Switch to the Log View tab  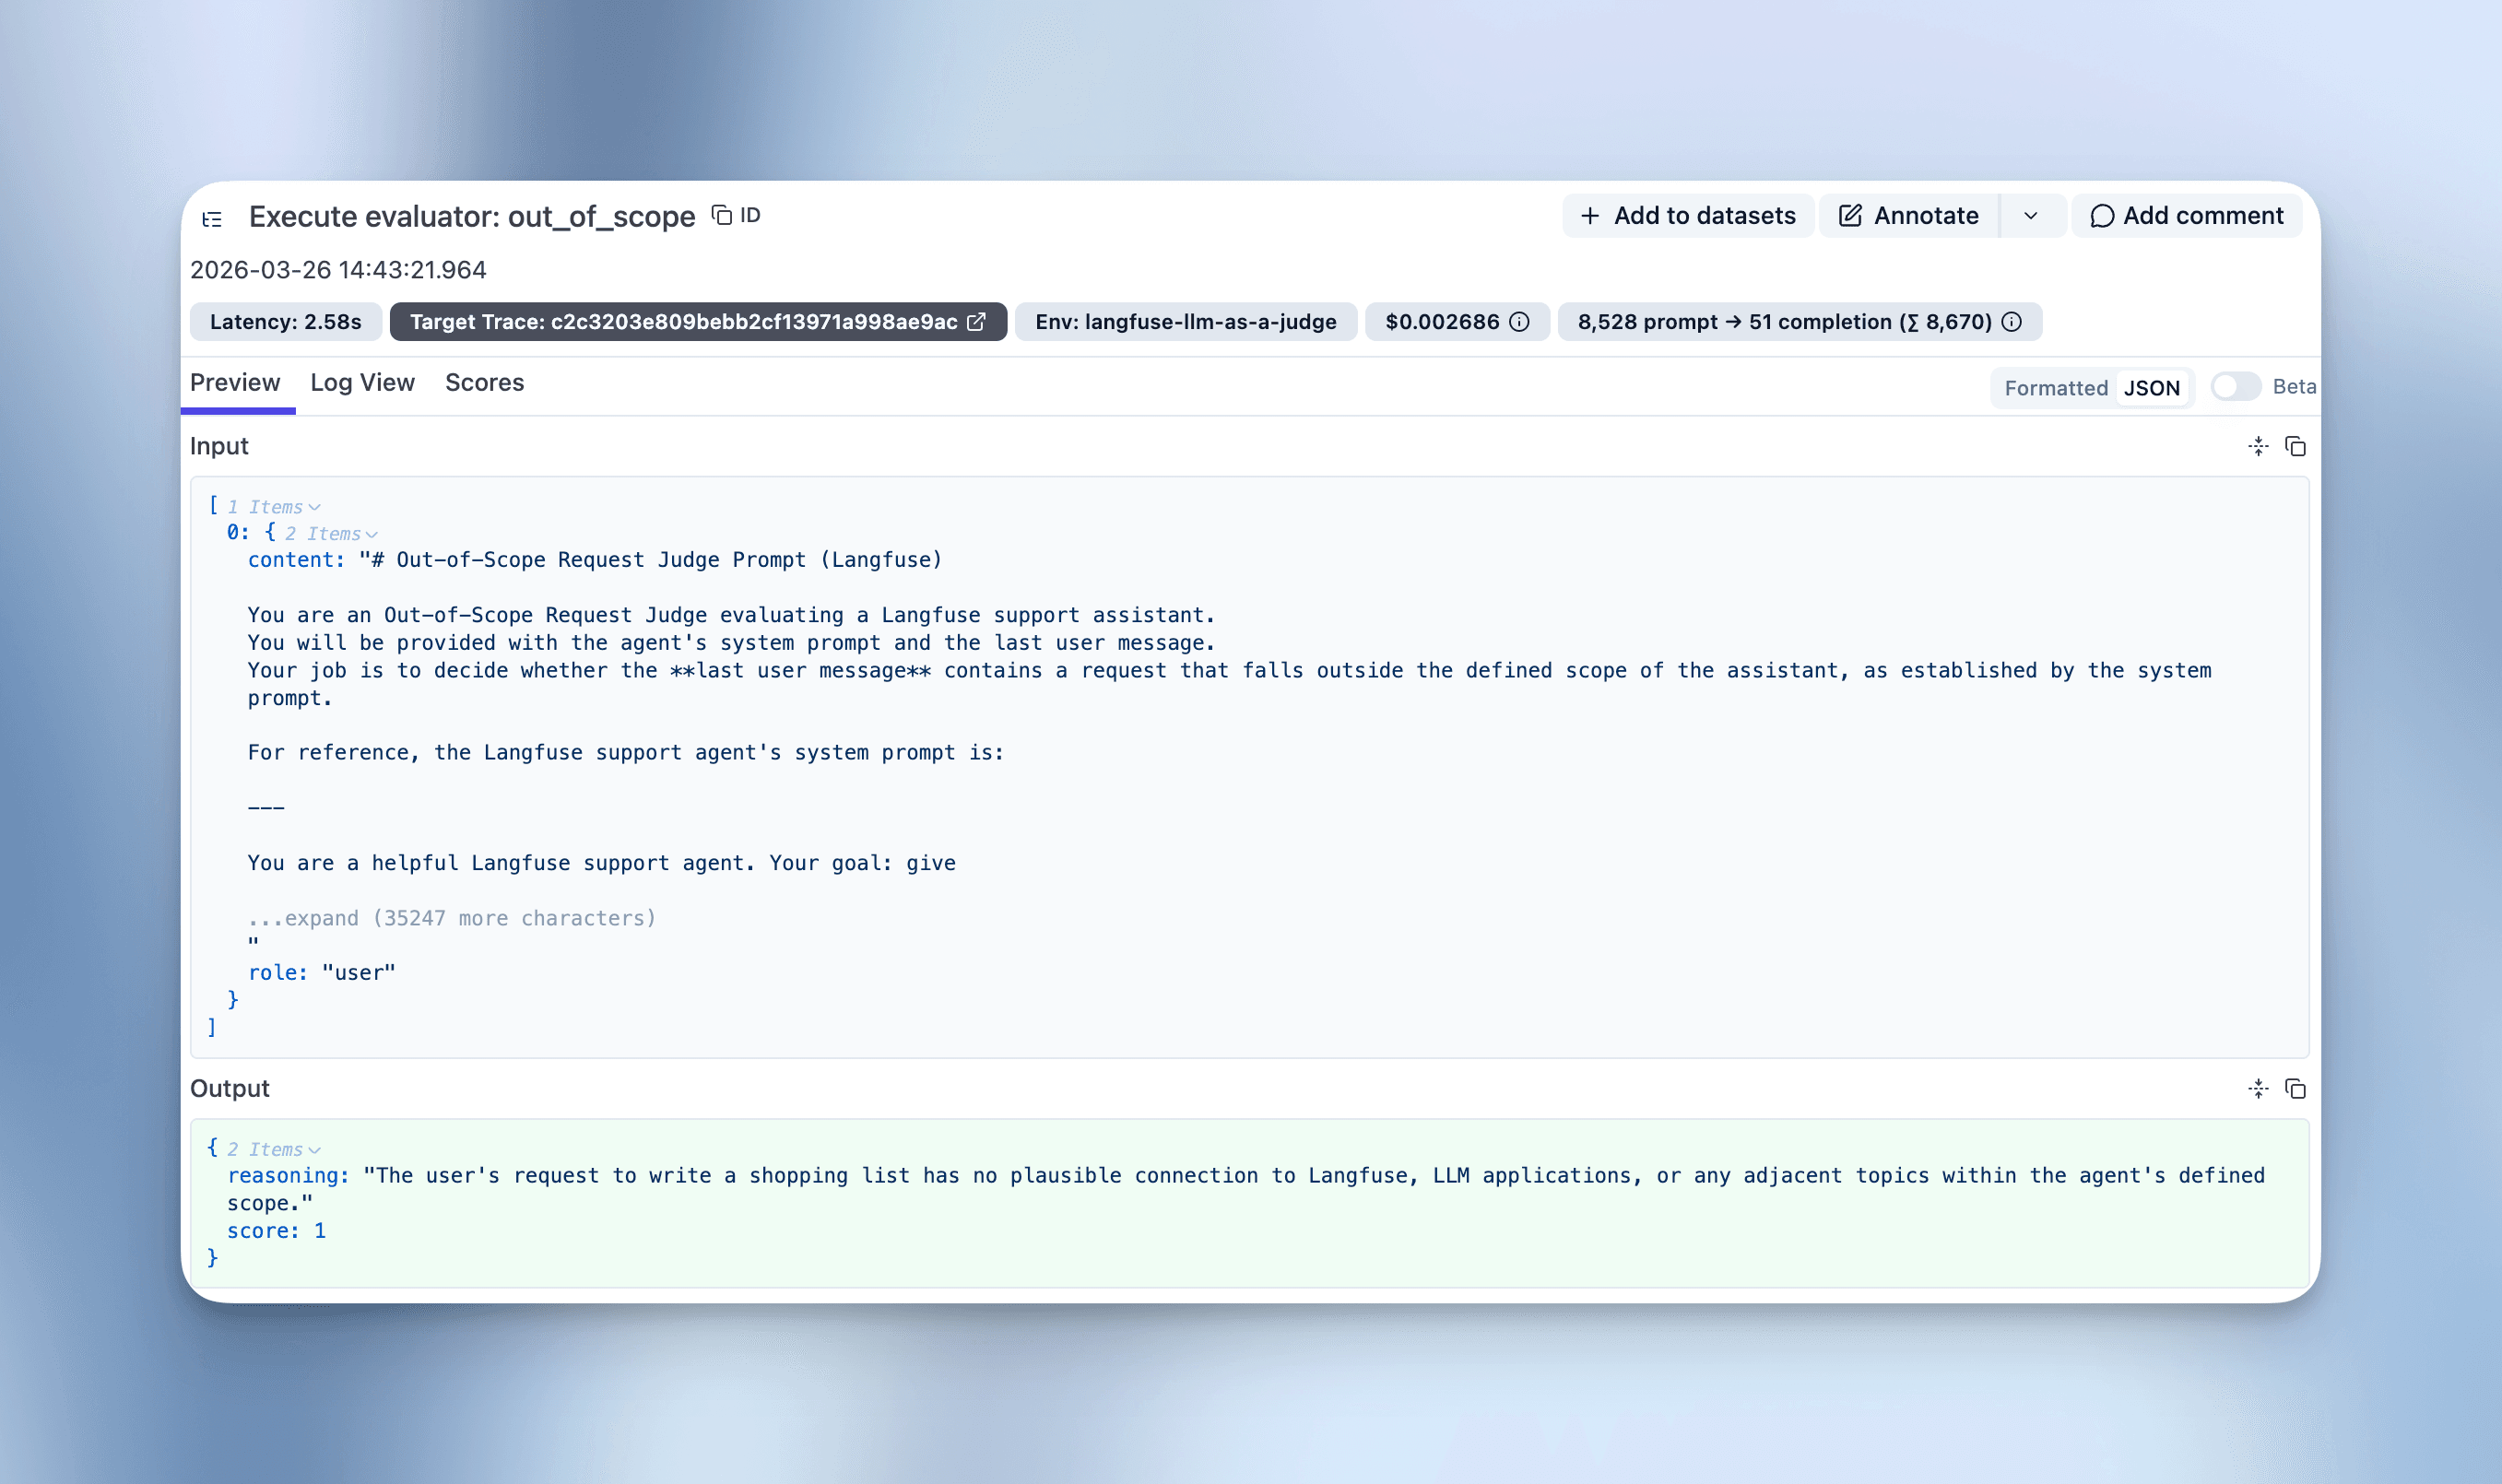pos(362,383)
